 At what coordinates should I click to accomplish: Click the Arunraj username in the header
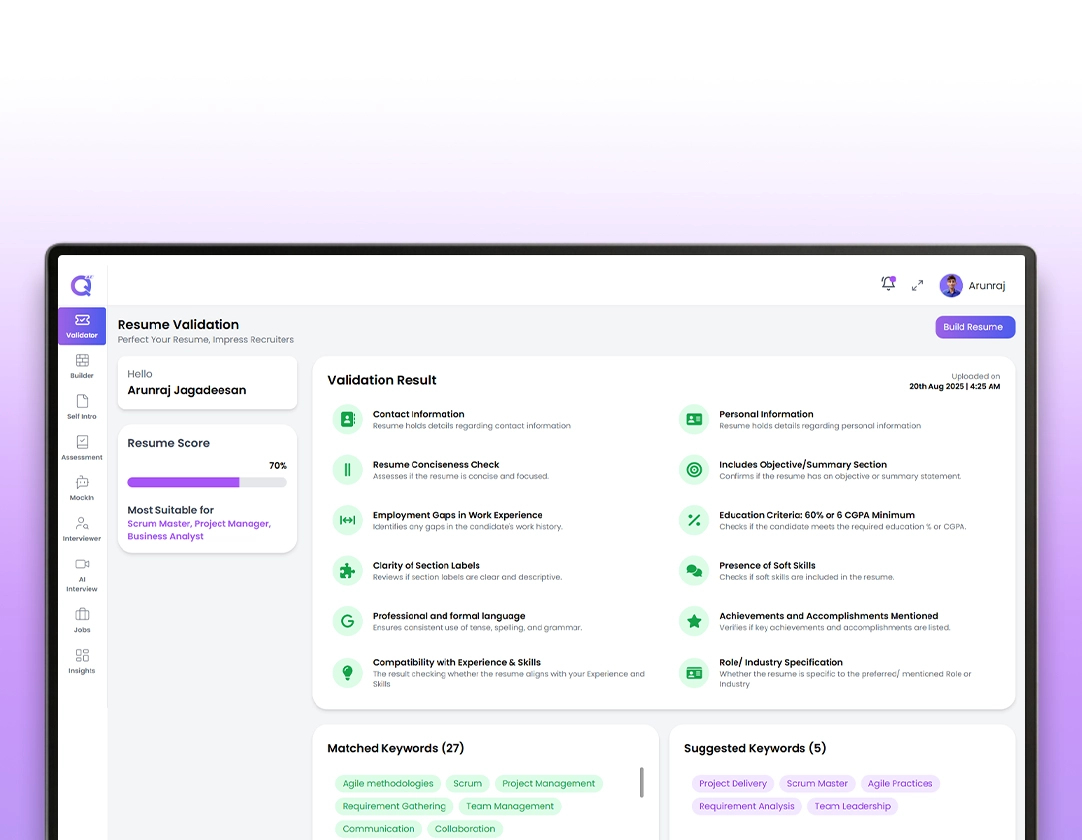point(987,286)
